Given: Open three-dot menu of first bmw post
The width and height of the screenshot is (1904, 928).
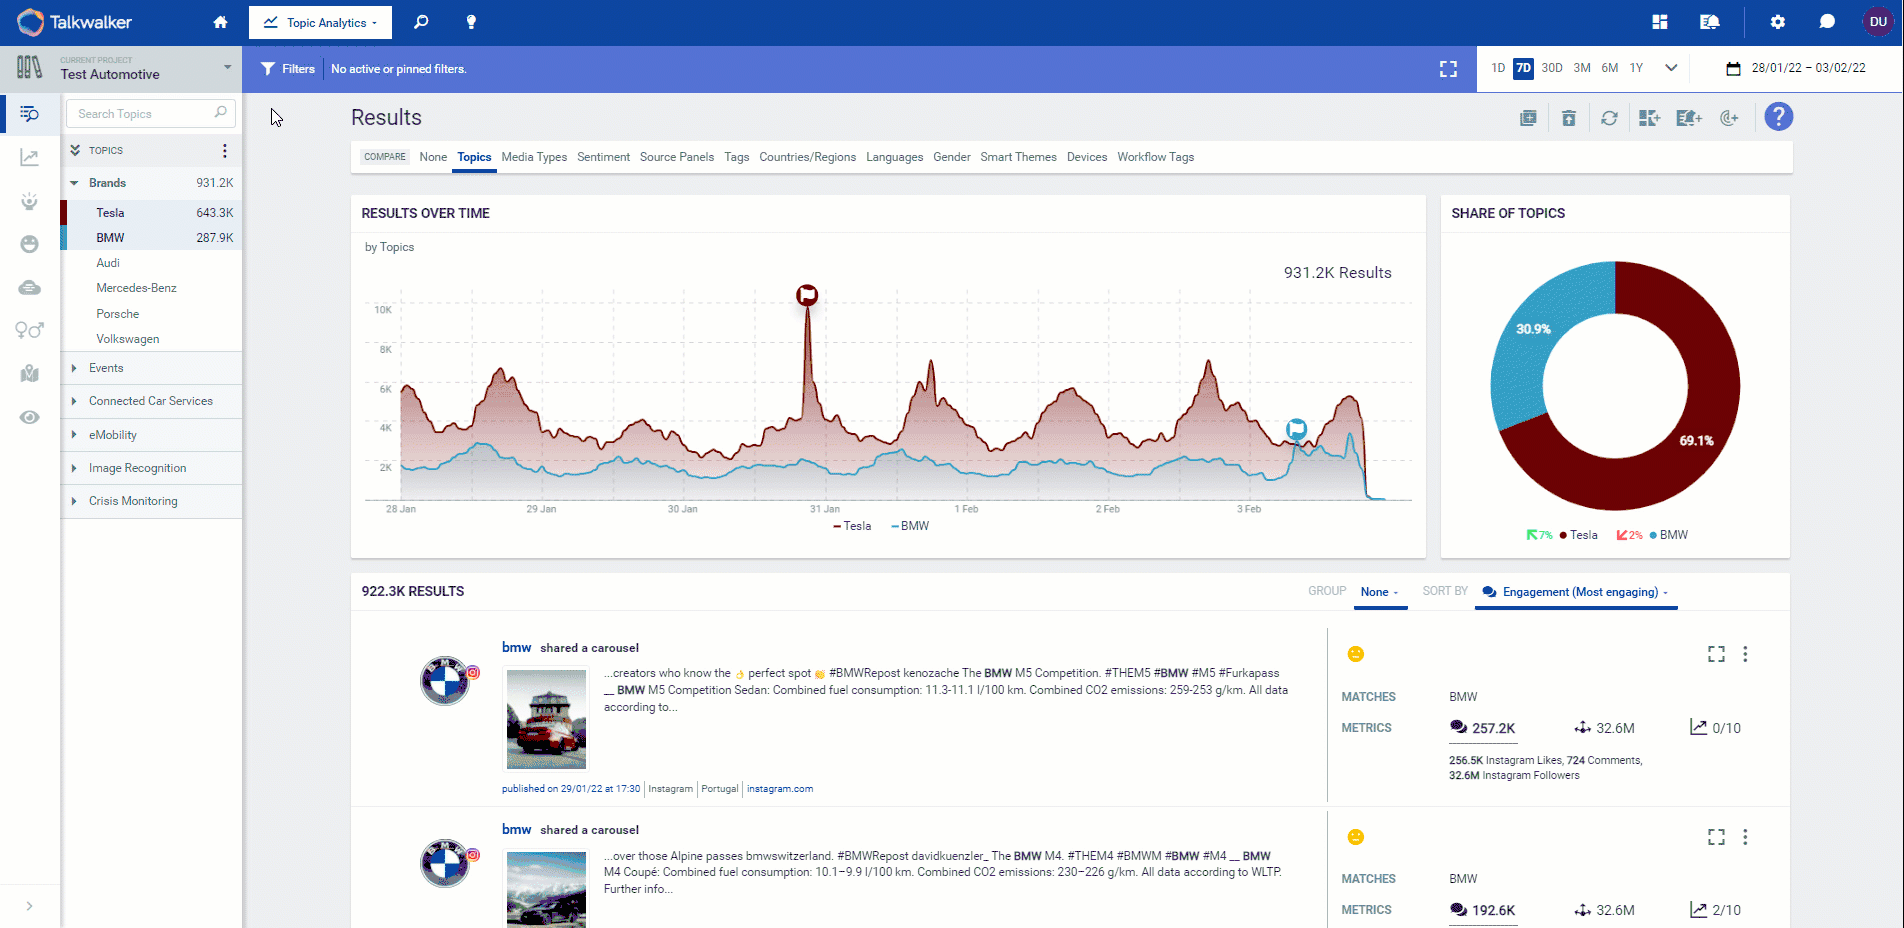Looking at the screenshot, I should tap(1745, 654).
